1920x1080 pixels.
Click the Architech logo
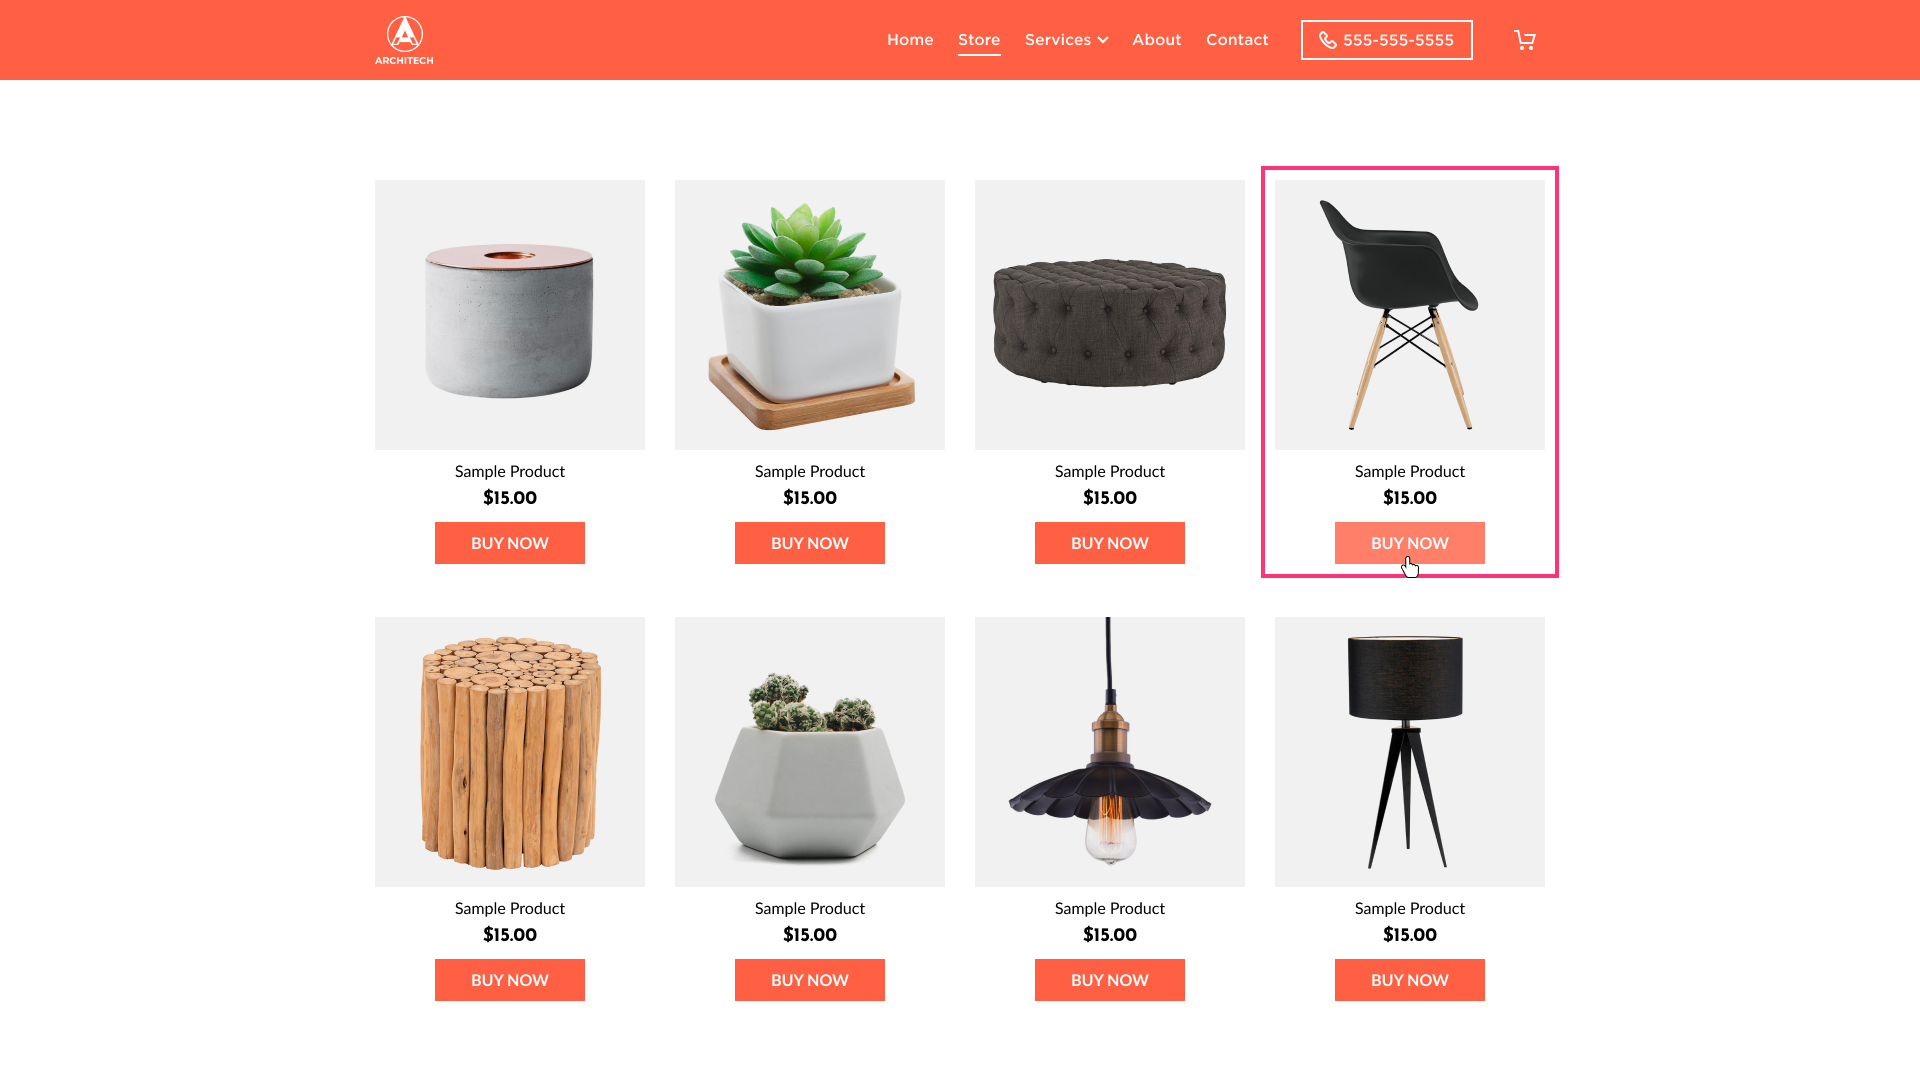pyautogui.click(x=404, y=40)
